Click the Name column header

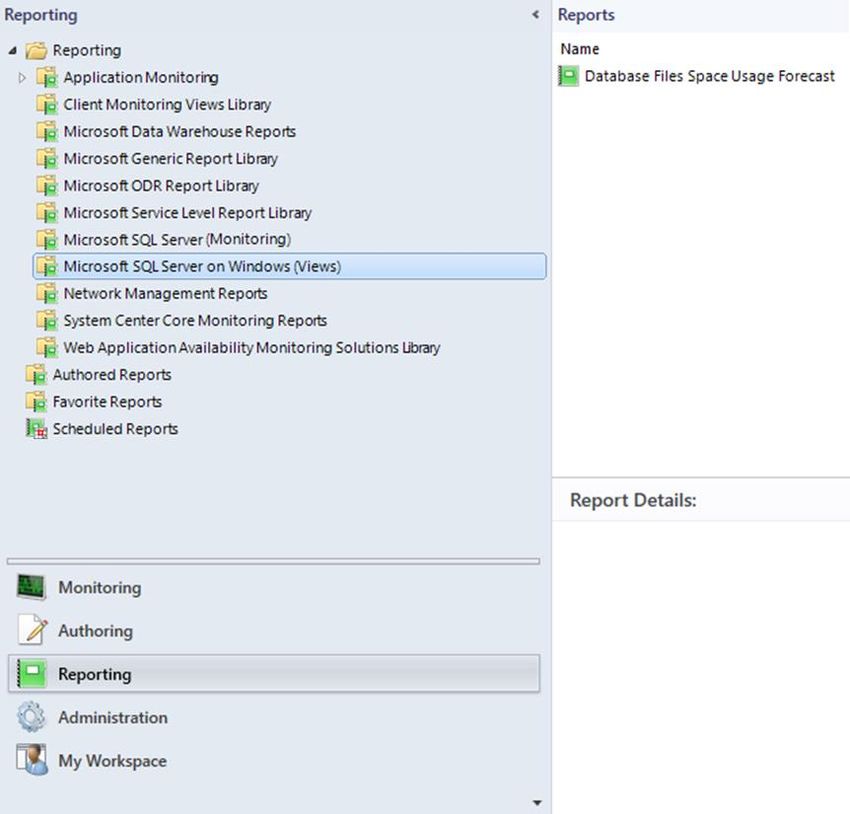tap(579, 49)
